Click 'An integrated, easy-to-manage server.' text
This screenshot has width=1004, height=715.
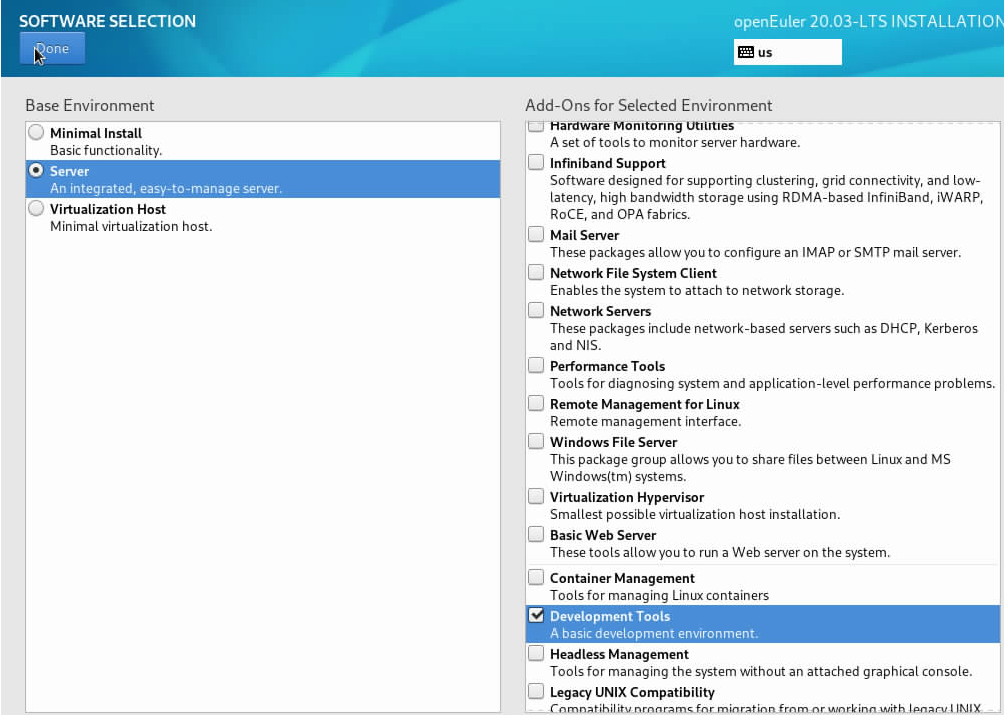point(166,189)
